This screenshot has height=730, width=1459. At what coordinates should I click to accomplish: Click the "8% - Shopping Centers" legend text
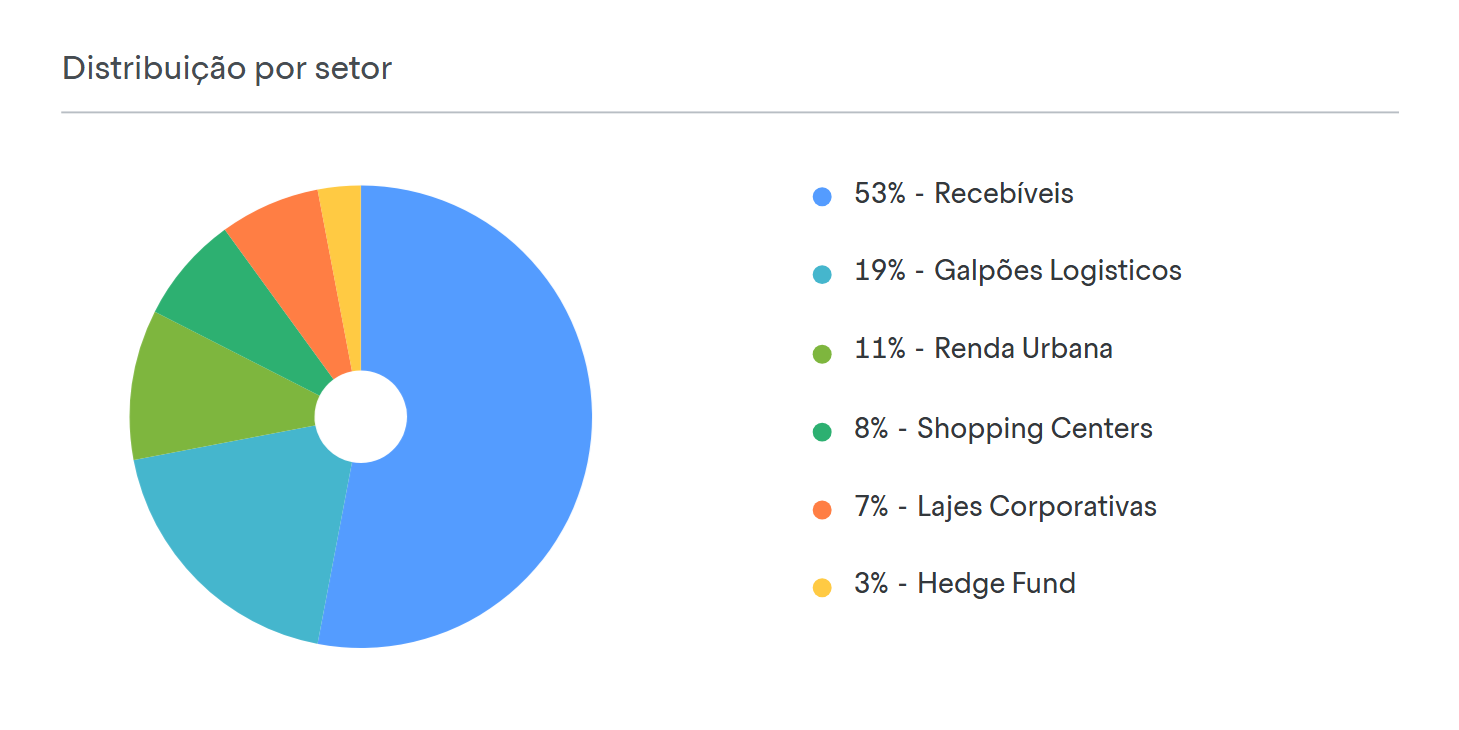click(1003, 429)
